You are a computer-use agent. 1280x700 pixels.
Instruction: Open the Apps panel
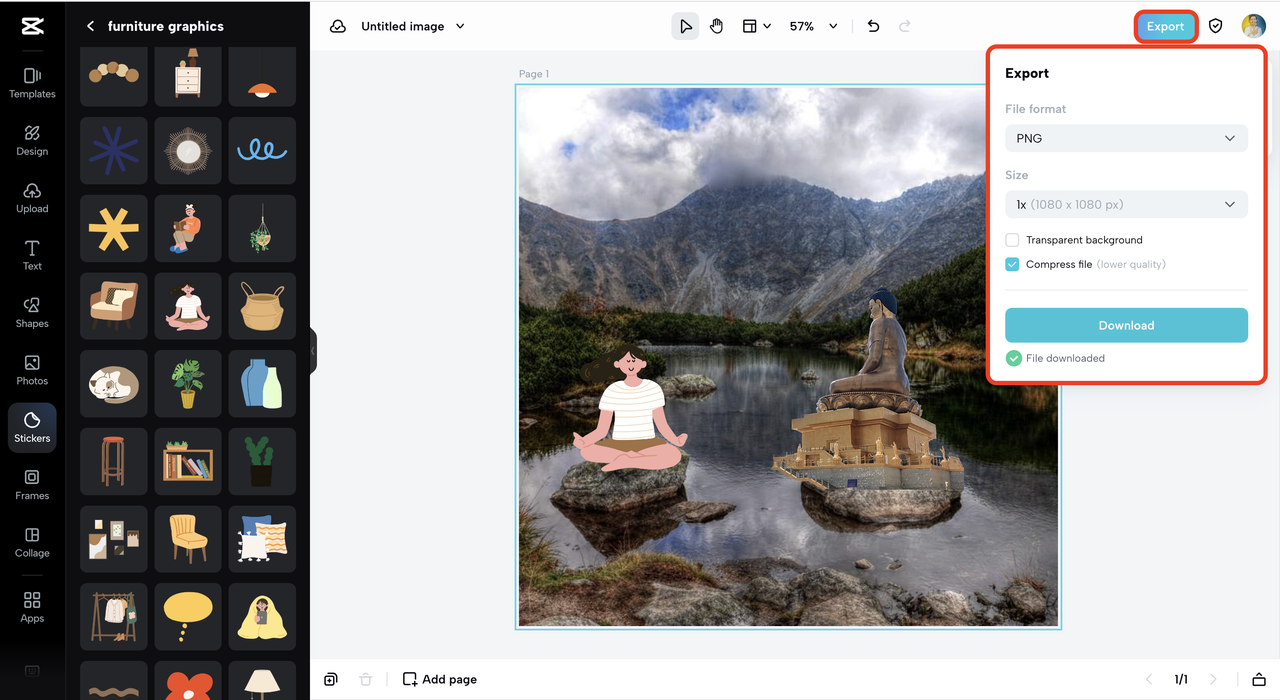coord(32,607)
